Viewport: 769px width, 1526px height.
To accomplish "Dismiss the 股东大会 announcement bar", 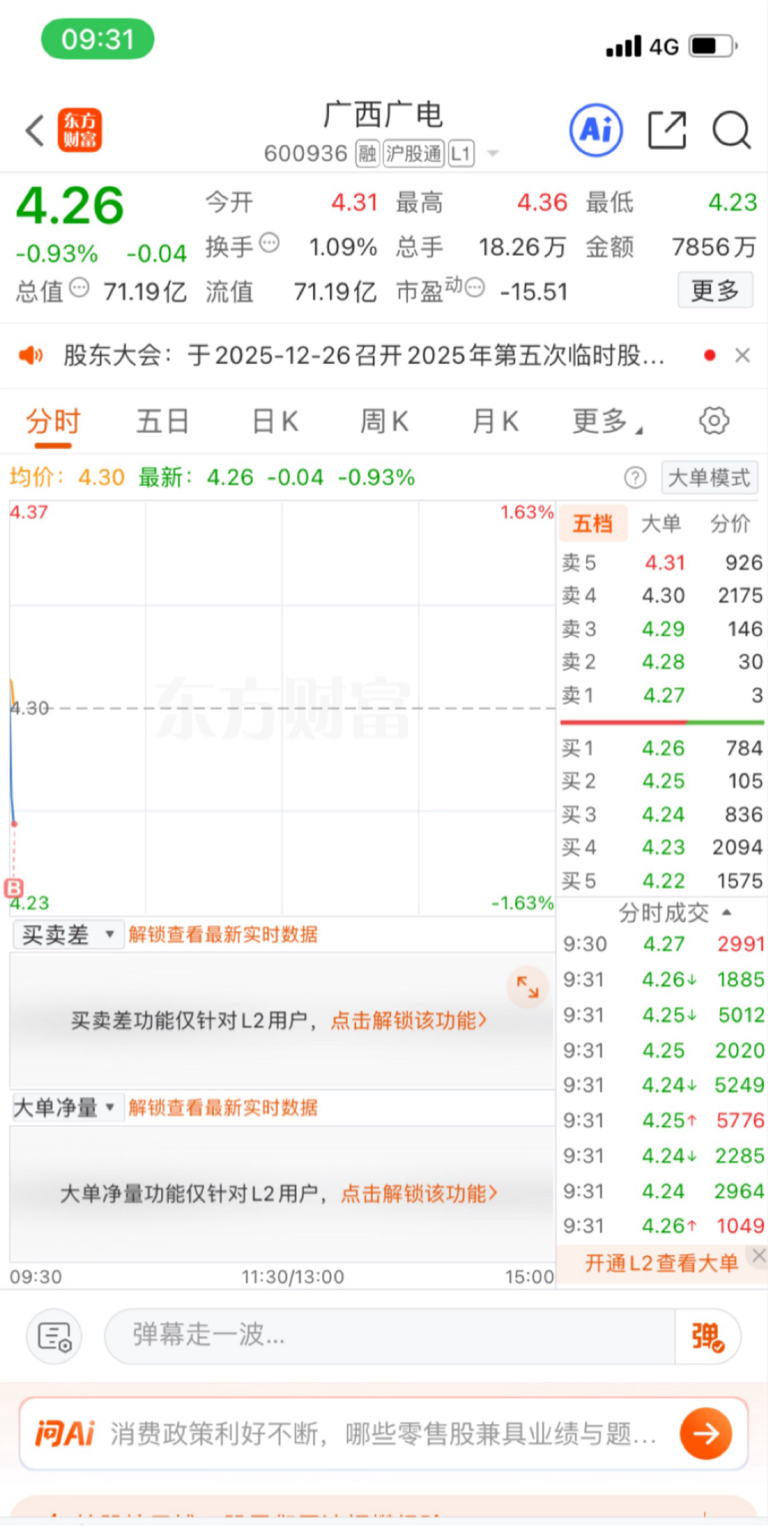I will tap(742, 355).
